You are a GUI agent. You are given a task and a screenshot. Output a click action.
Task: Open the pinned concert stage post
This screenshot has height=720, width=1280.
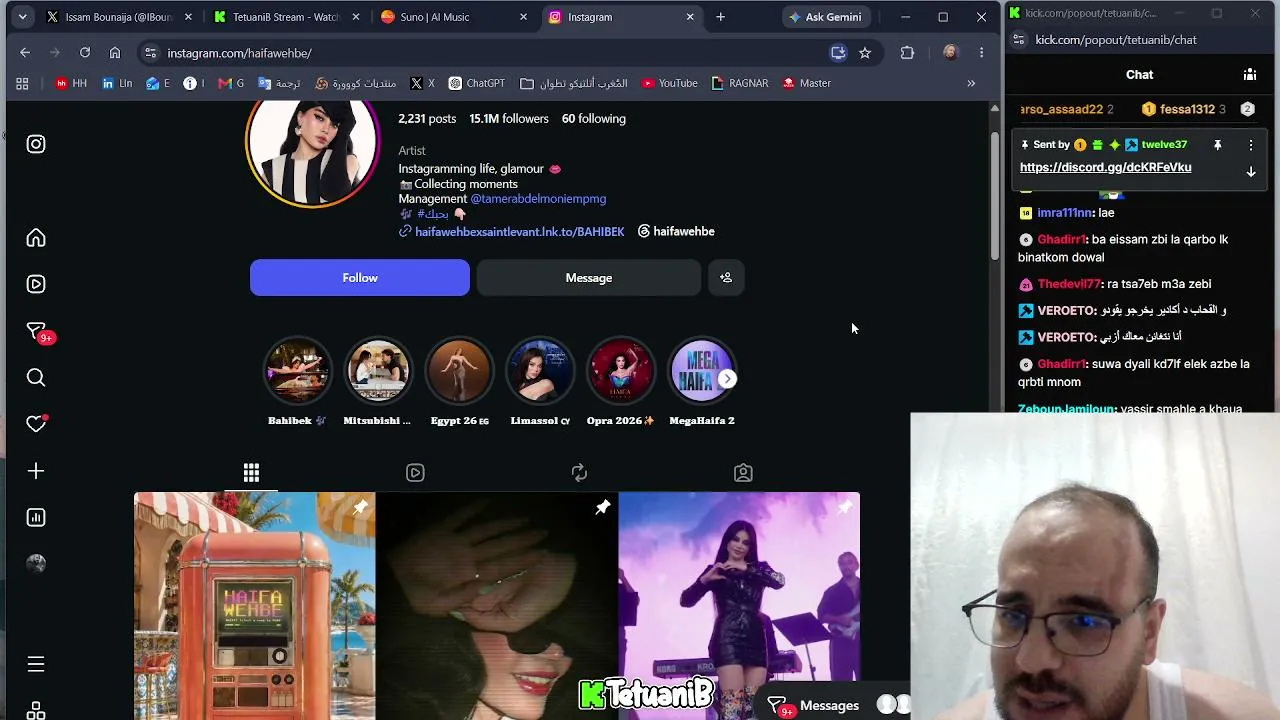(x=739, y=606)
